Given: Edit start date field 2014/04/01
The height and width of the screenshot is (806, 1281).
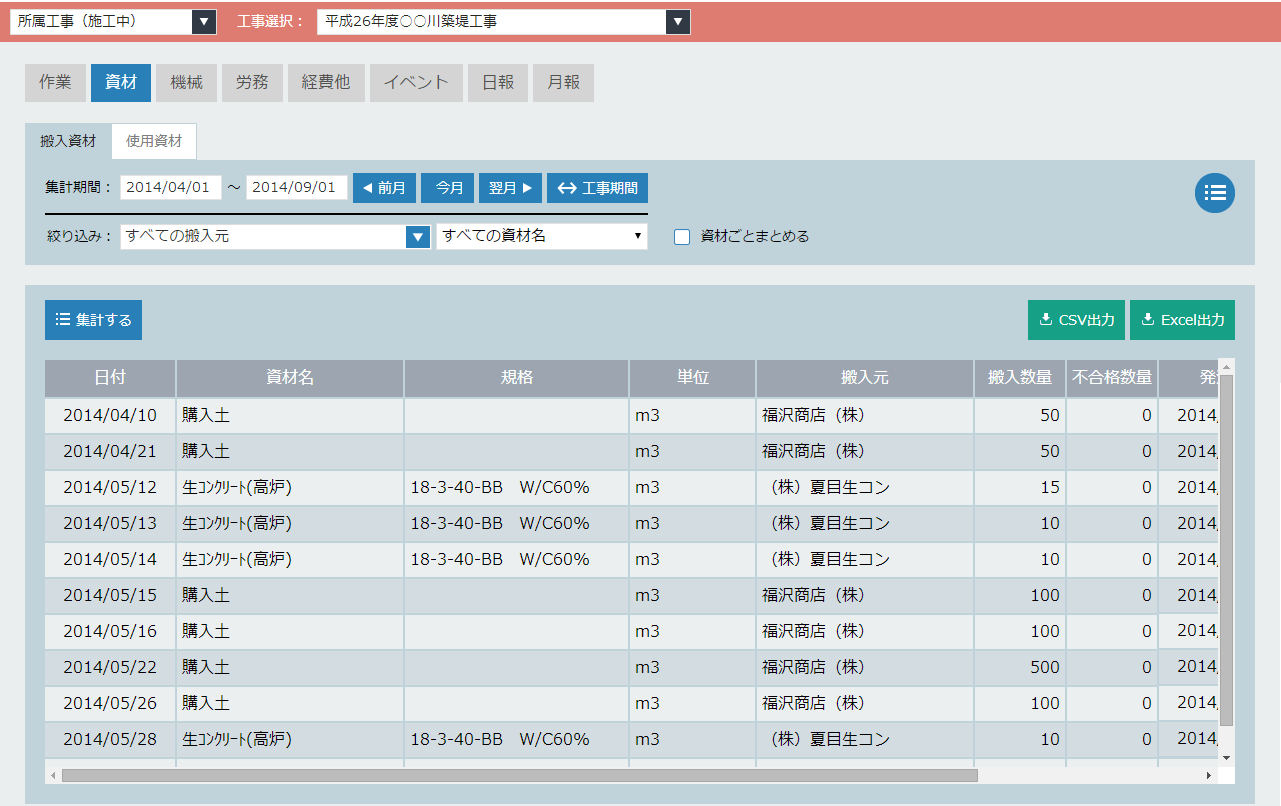Looking at the screenshot, I should [x=171, y=188].
